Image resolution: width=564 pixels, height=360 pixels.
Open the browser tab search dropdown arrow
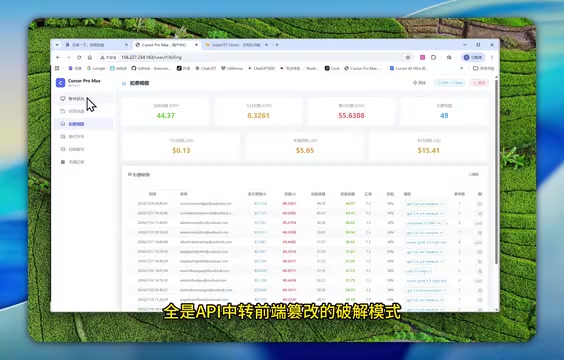[x=57, y=45]
